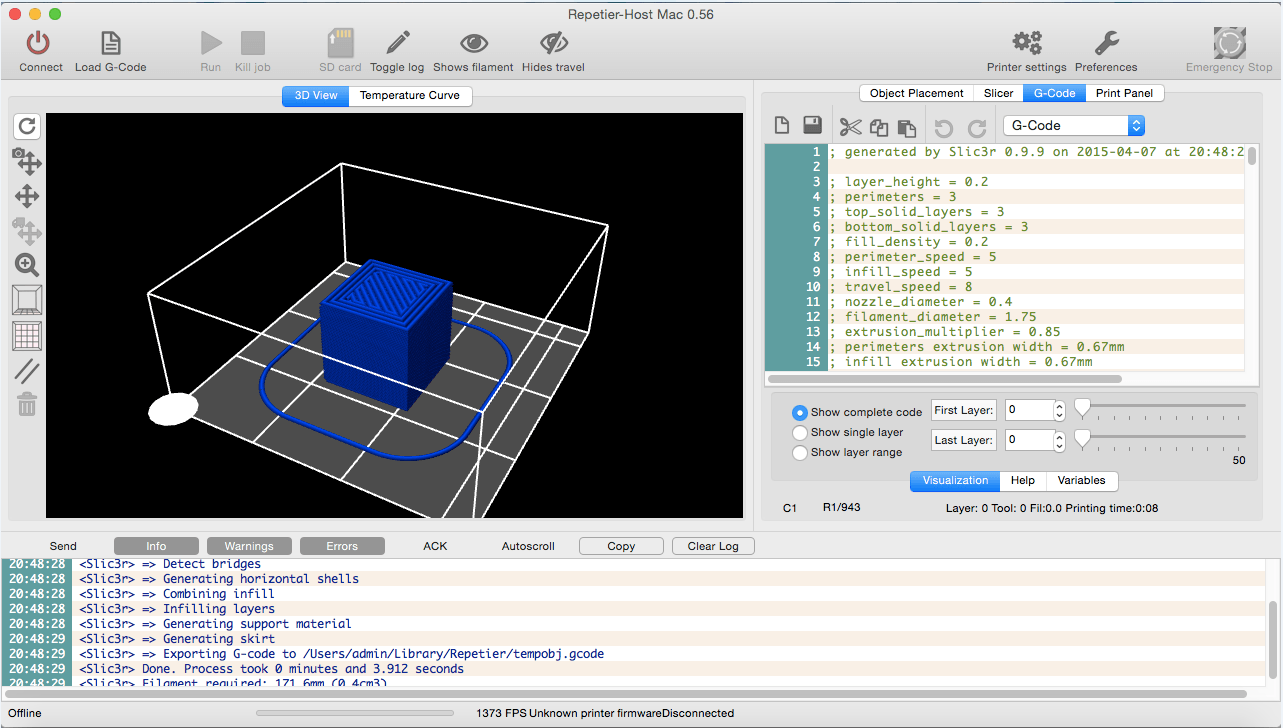Click the copy icon in G-code editor
The width and height of the screenshot is (1283, 728).
879,127
